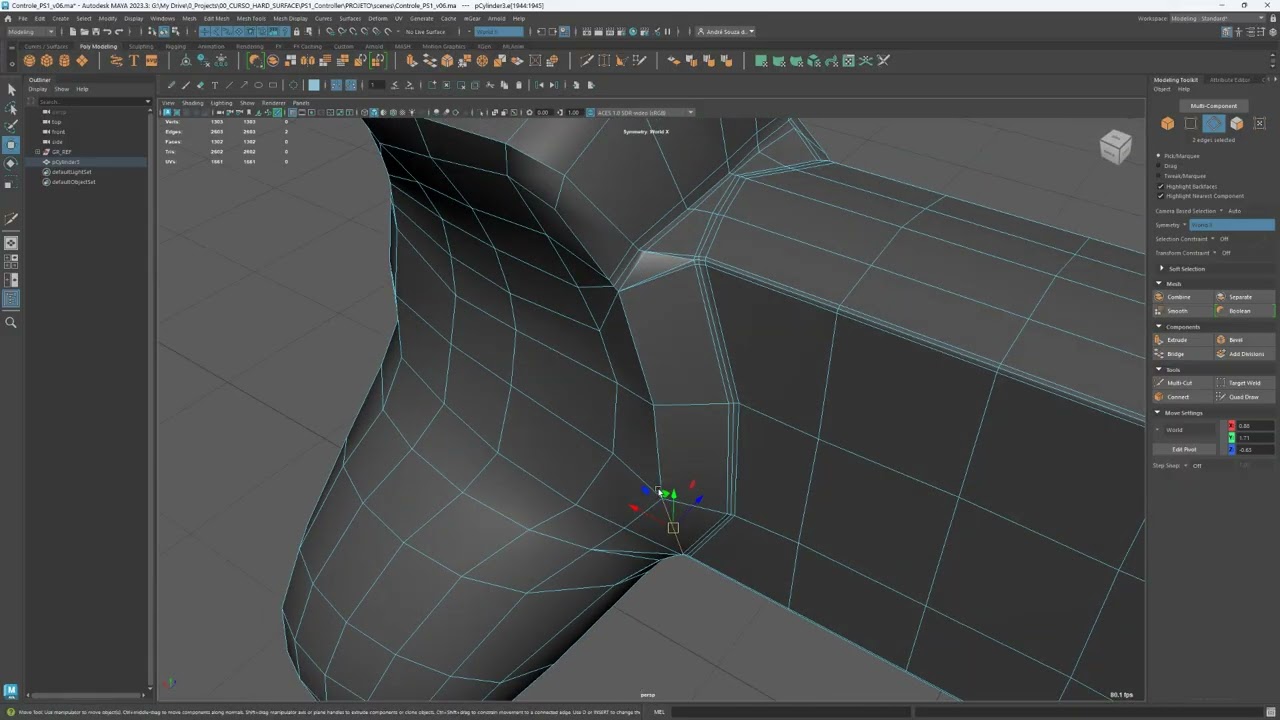Open the viewport Shading menu

click(192, 103)
